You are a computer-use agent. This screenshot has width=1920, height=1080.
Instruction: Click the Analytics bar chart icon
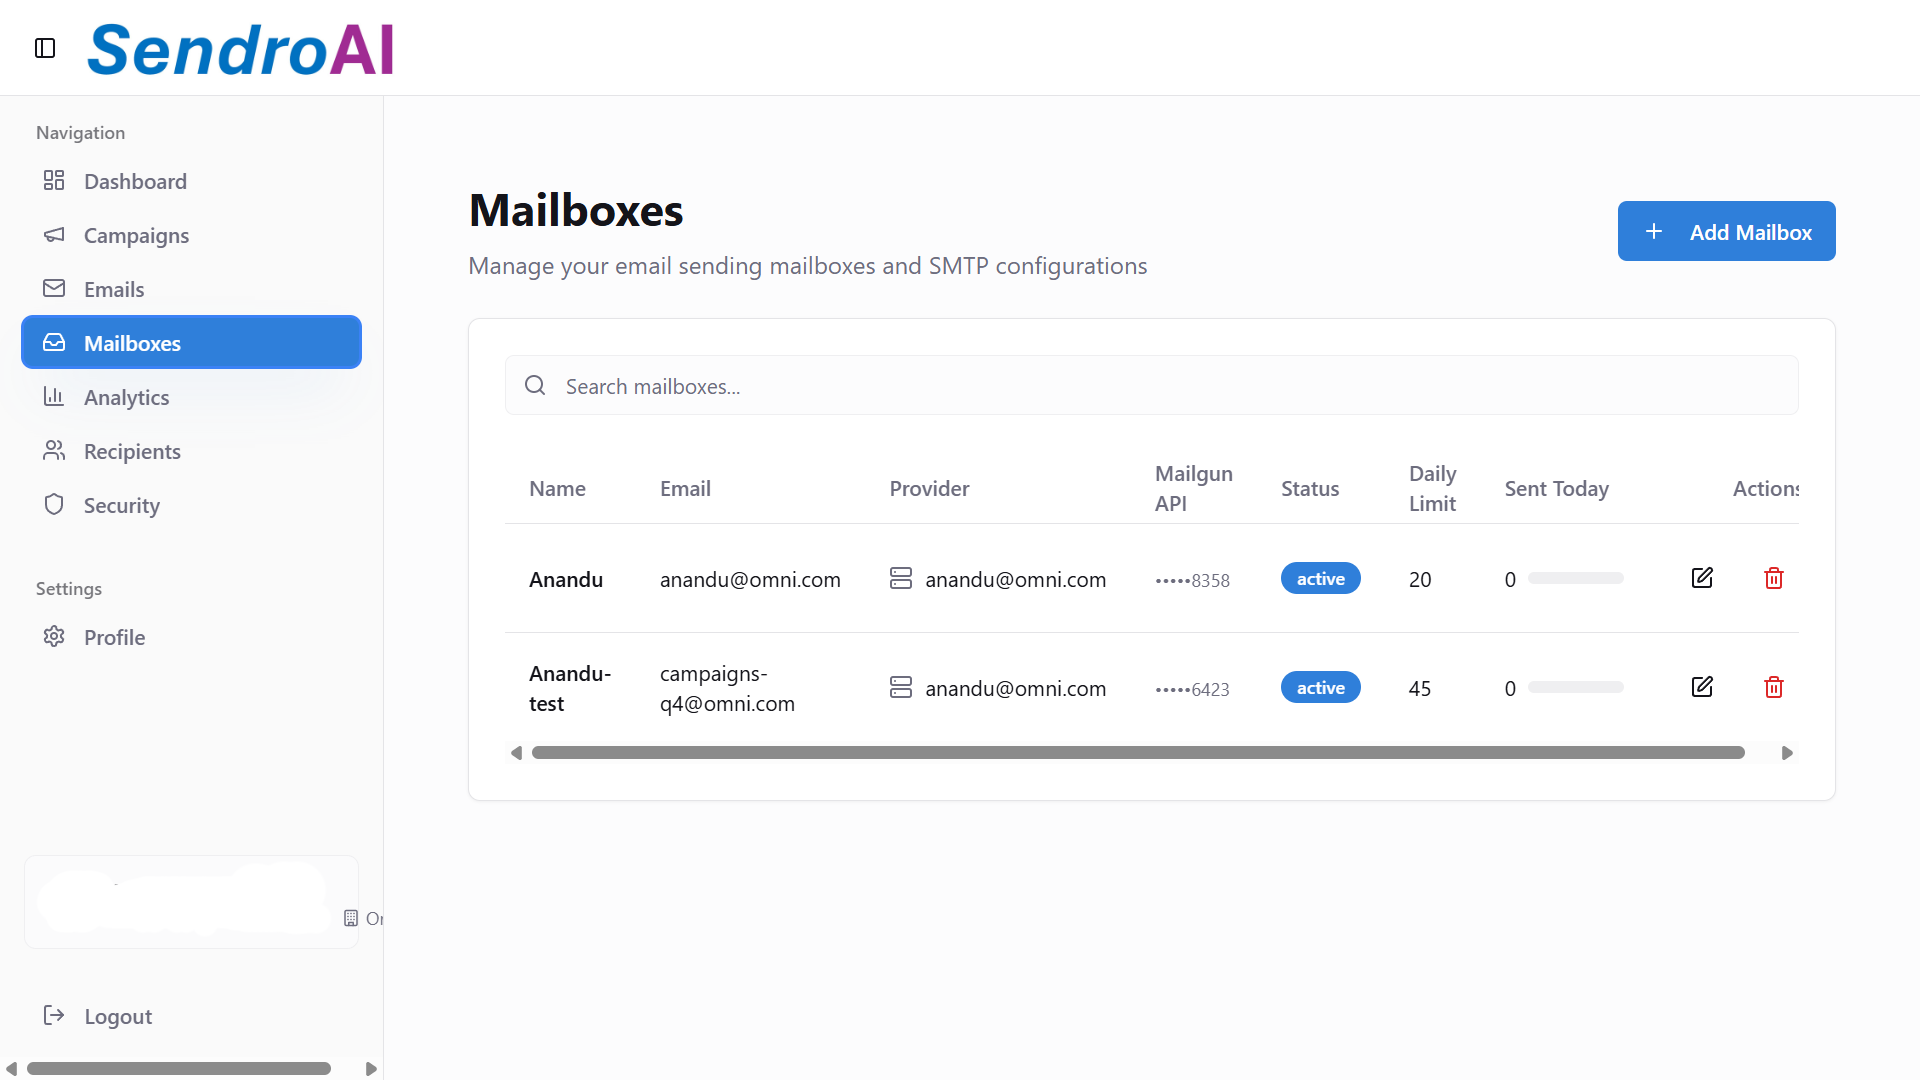[55, 396]
